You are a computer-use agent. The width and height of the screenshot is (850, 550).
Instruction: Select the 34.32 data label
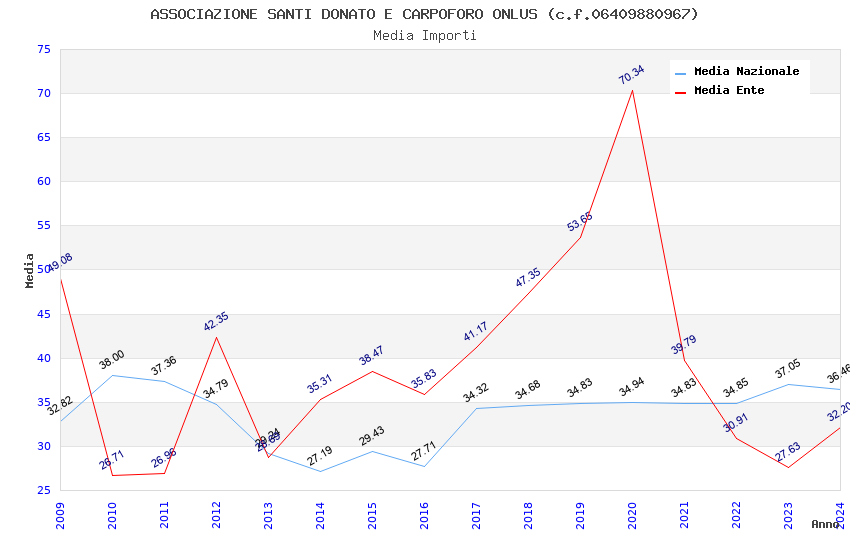pos(475,392)
